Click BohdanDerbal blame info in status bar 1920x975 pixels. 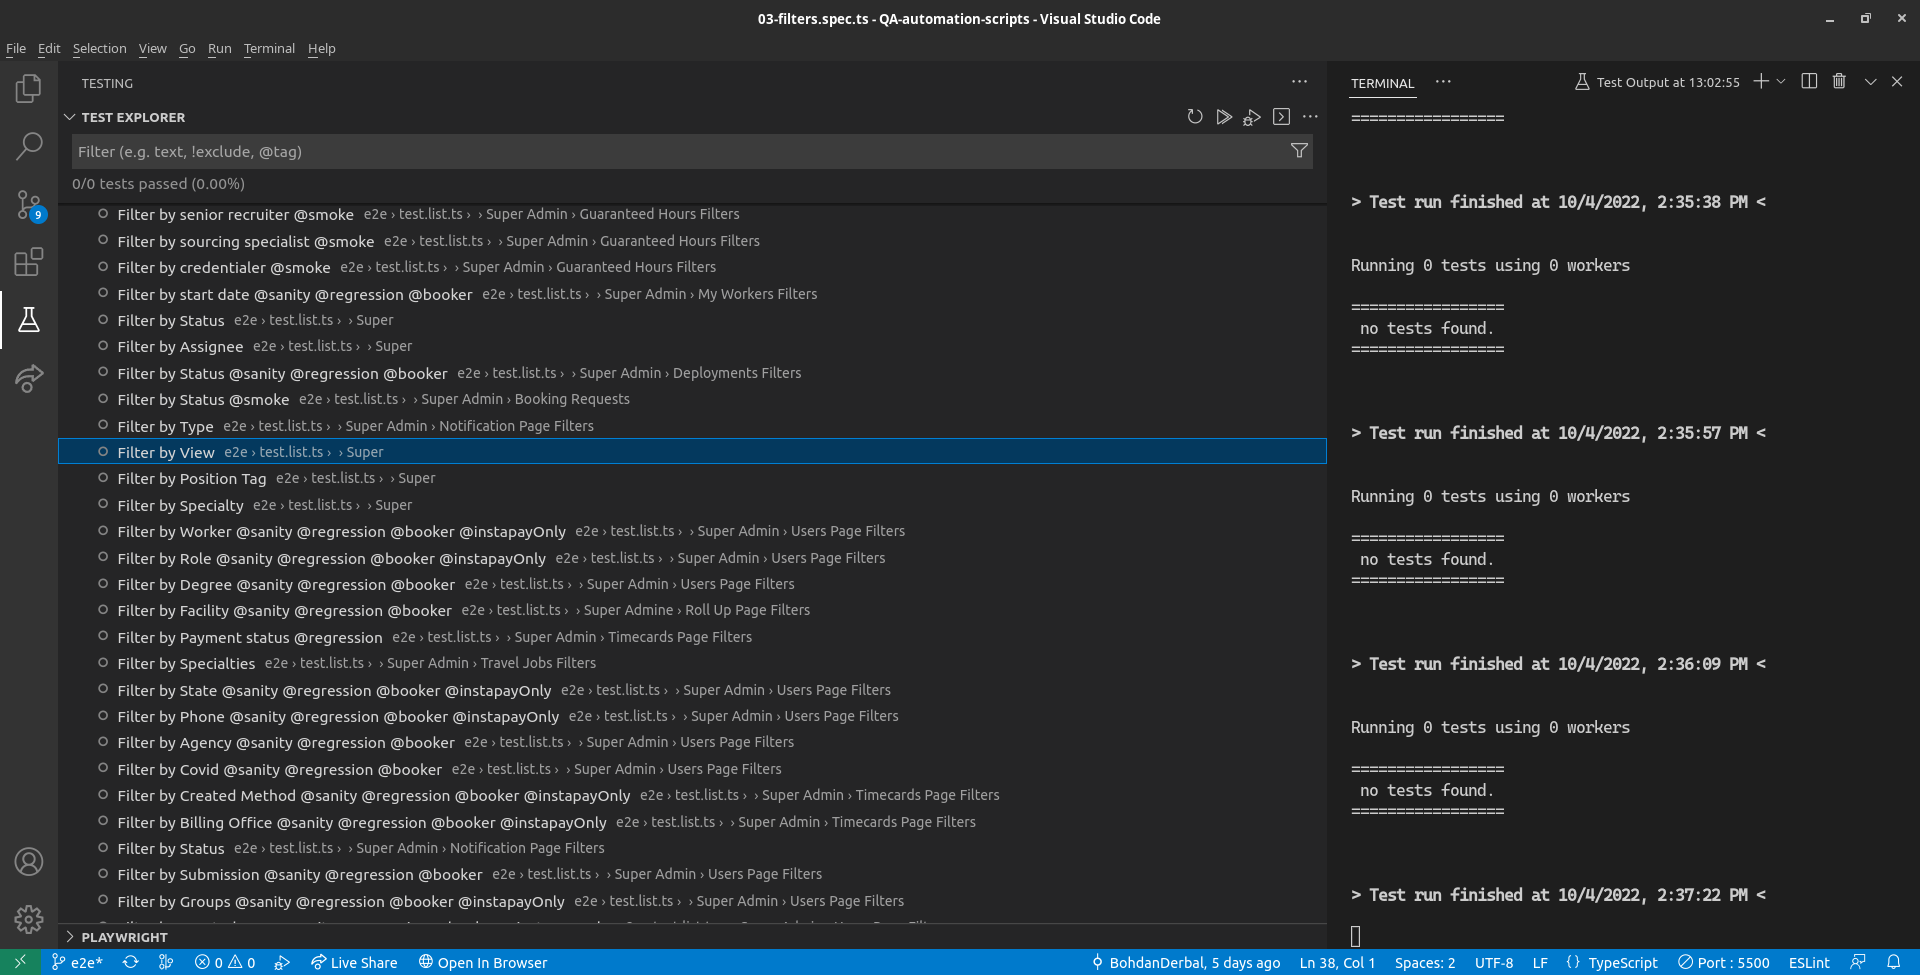click(1185, 962)
